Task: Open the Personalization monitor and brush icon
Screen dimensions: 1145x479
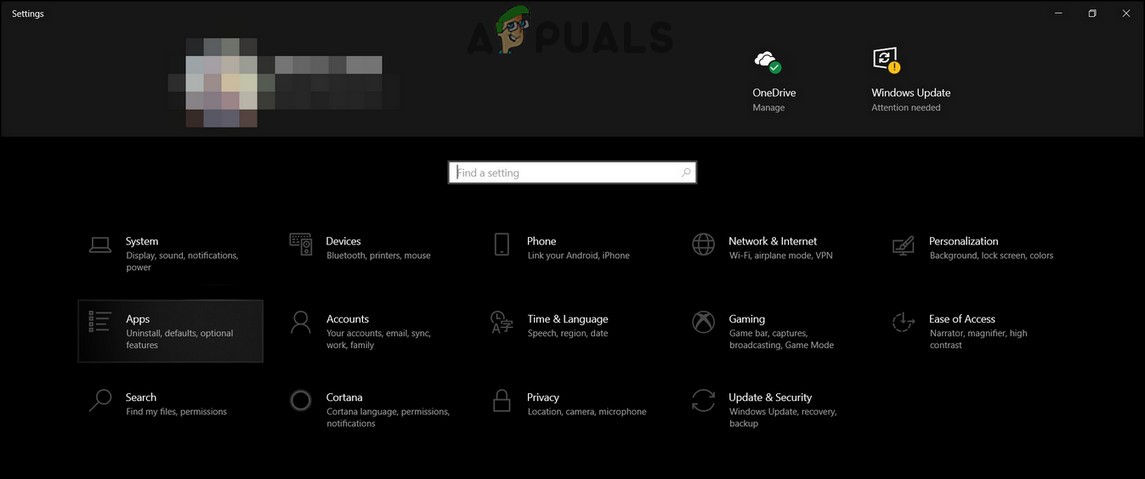Action: click(x=903, y=245)
